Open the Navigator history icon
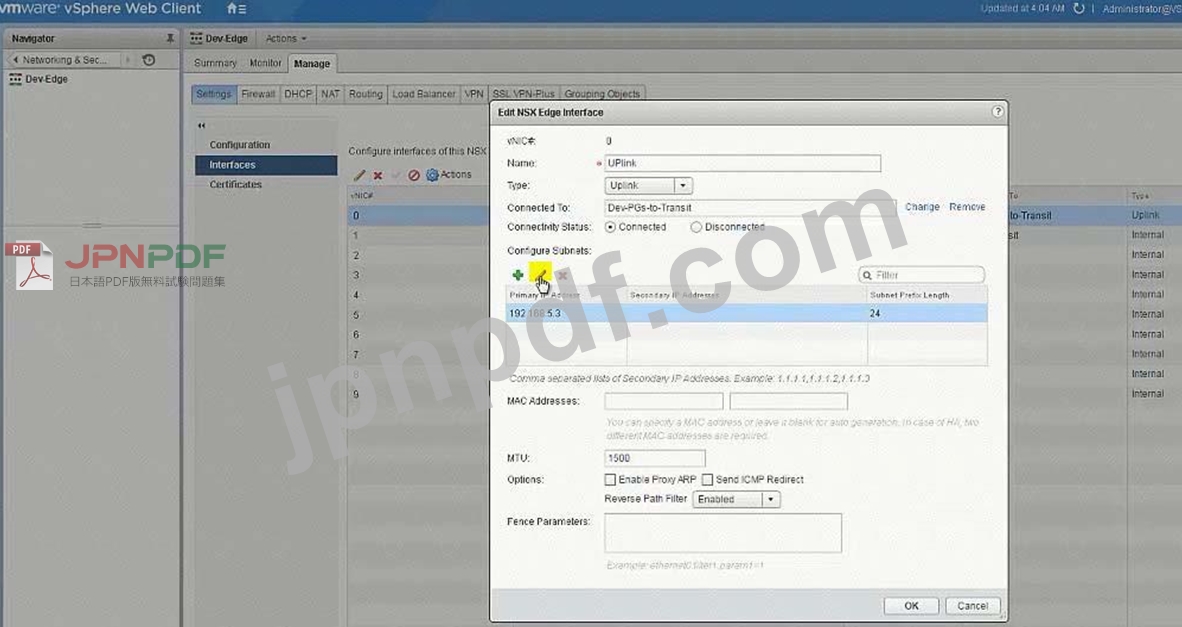 point(149,60)
